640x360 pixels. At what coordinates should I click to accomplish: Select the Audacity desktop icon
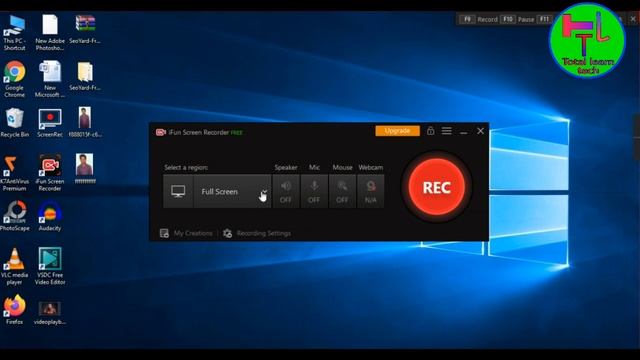50,216
